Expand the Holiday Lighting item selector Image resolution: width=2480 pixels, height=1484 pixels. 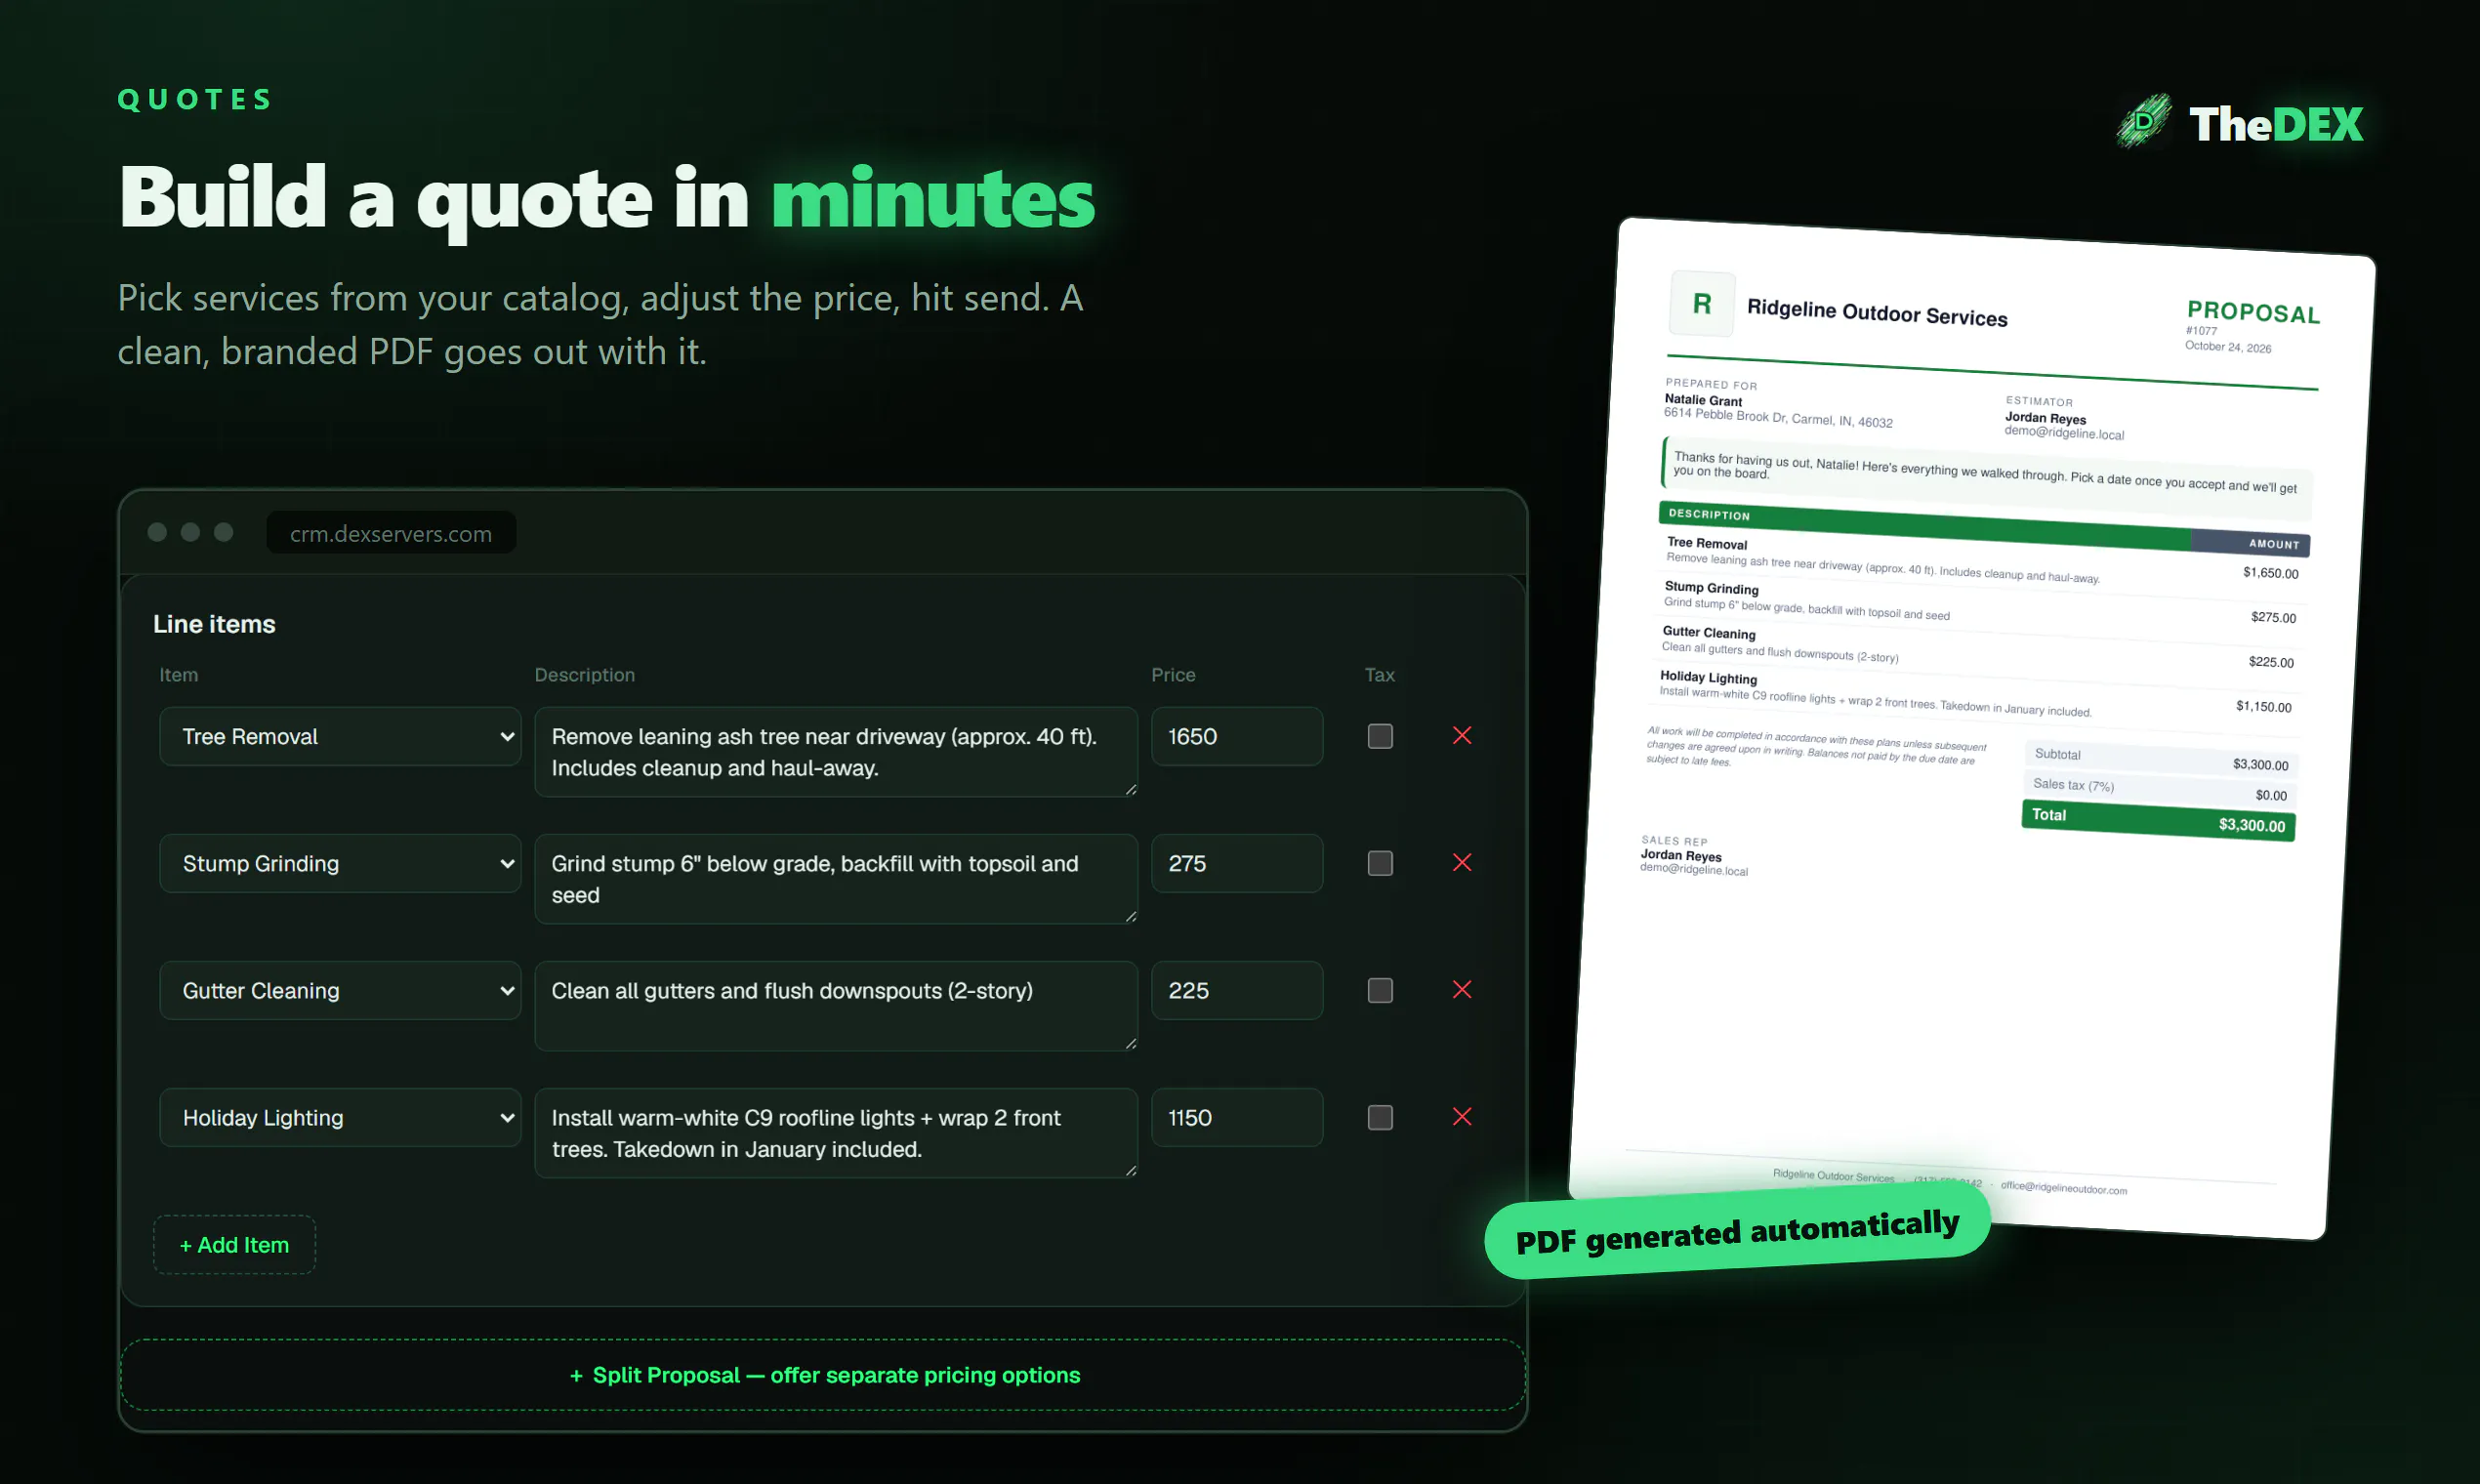(340, 1118)
